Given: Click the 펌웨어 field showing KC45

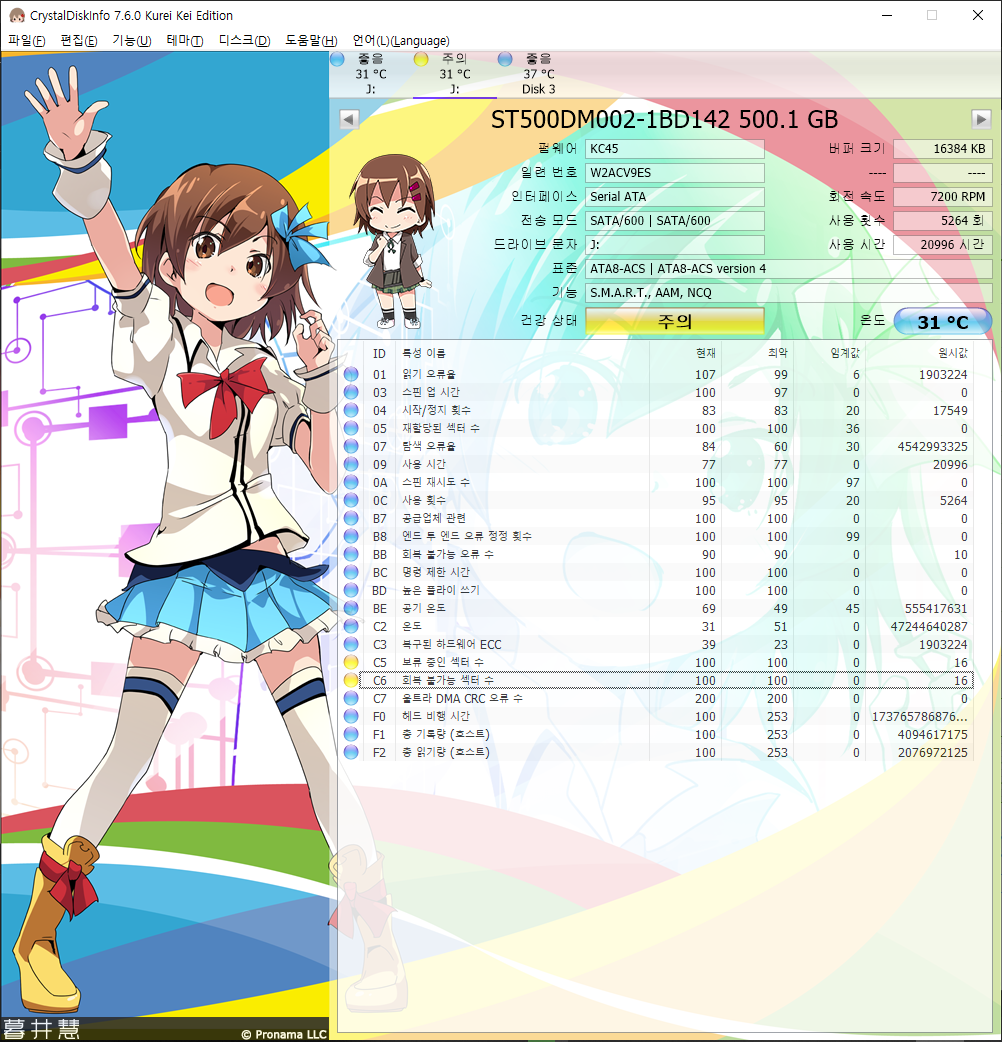Looking at the screenshot, I should (x=674, y=149).
